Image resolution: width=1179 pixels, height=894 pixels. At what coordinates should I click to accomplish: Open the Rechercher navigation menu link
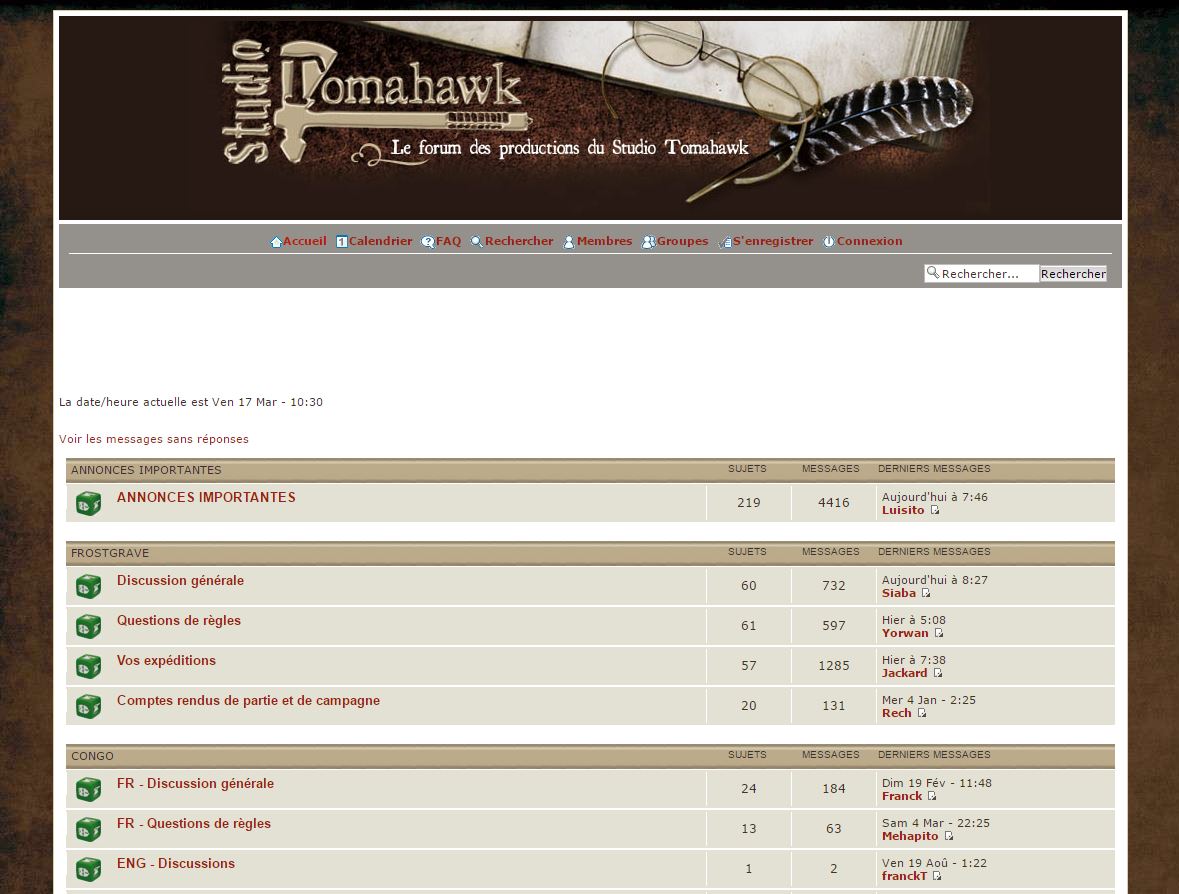tap(519, 241)
